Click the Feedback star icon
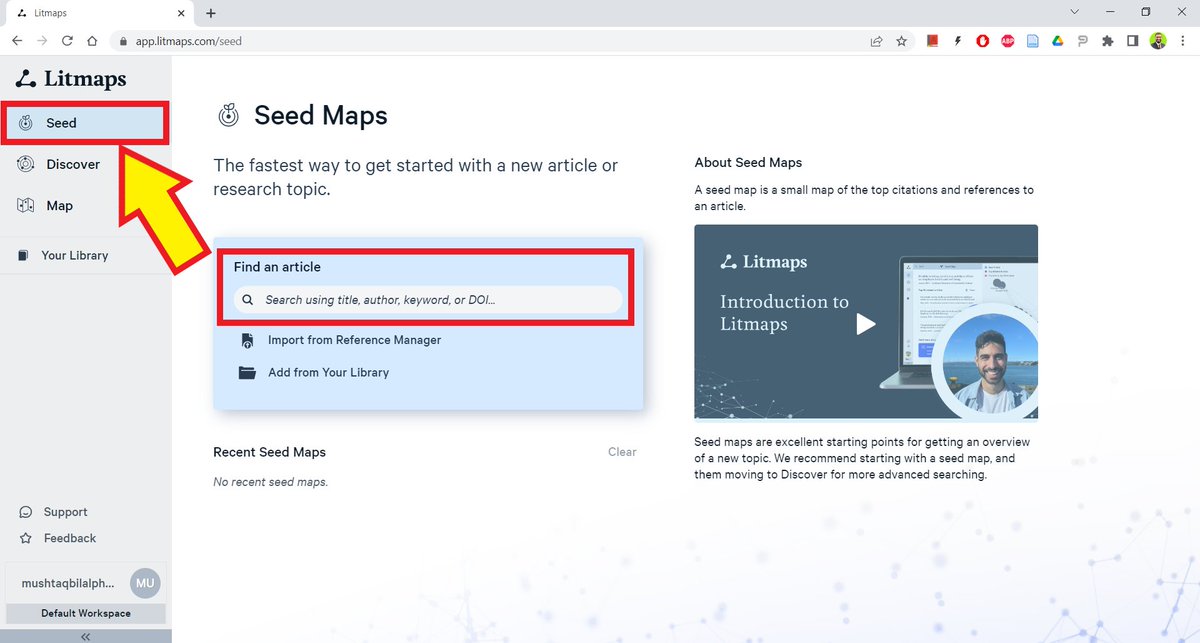 24,538
